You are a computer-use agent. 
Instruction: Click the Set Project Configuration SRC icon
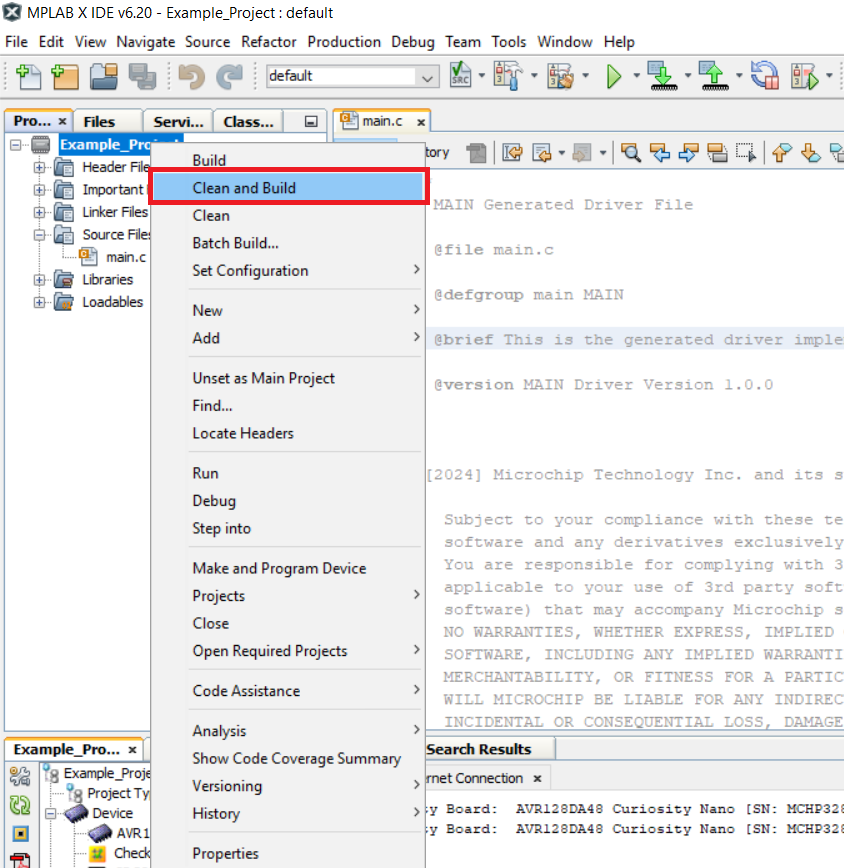[x=460, y=75]
